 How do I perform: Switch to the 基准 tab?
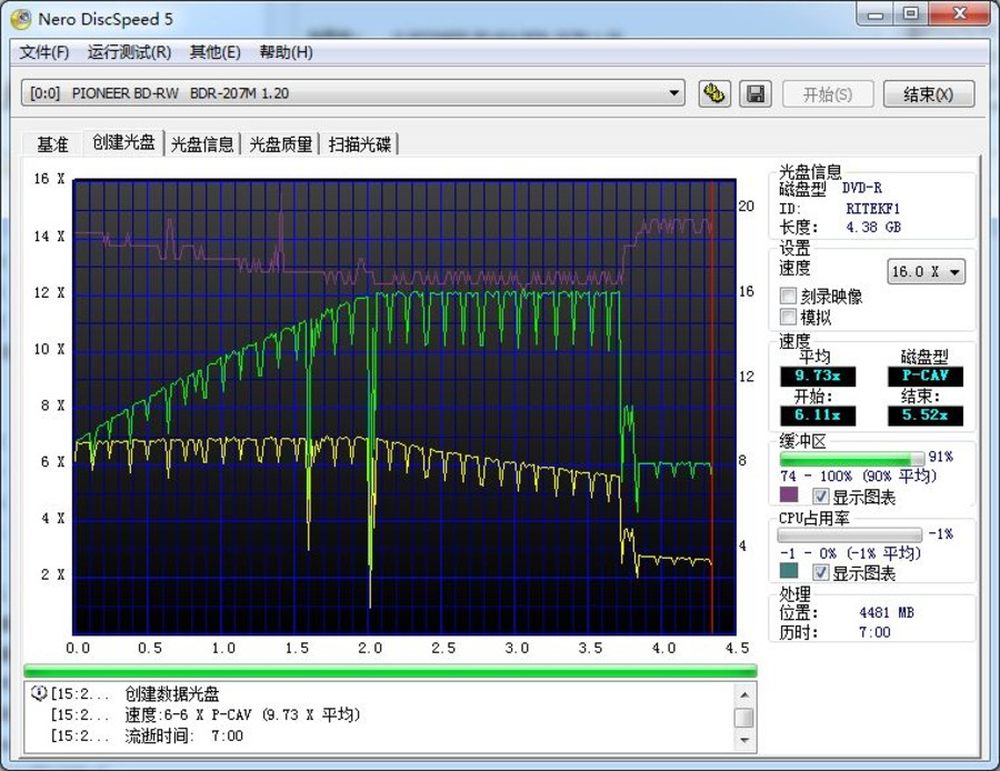52,144
